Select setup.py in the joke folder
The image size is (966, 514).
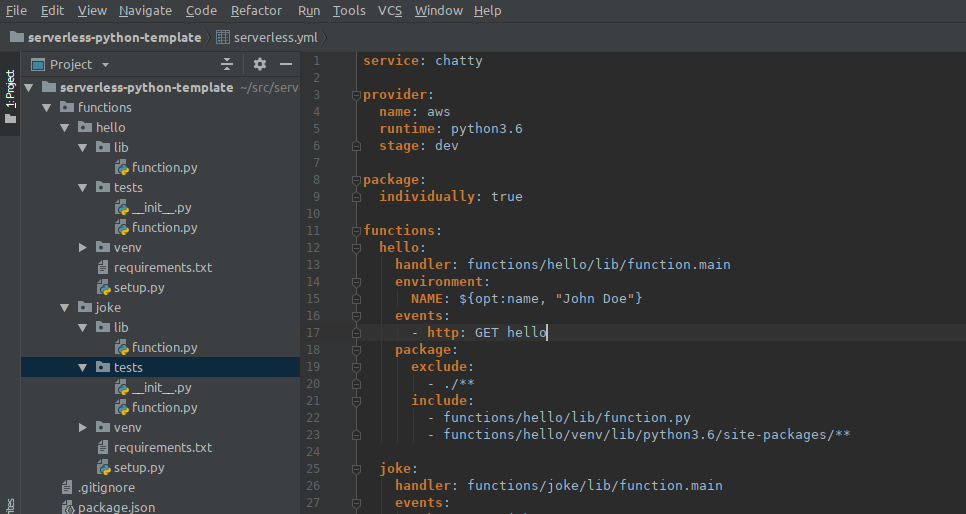tap(139, 467)
